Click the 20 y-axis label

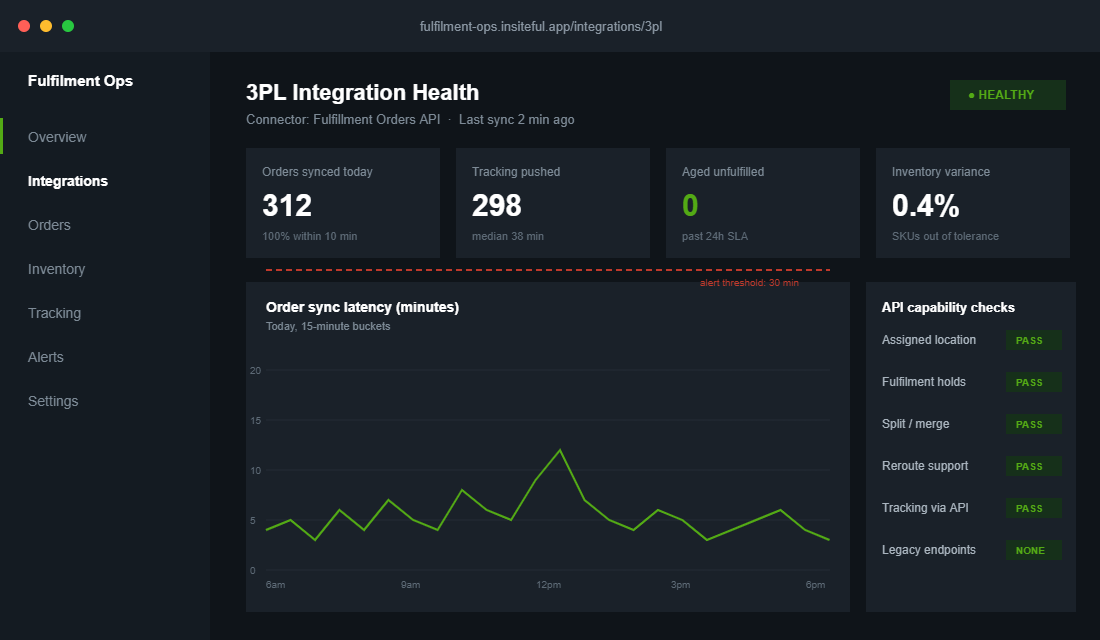coord(255,371)
